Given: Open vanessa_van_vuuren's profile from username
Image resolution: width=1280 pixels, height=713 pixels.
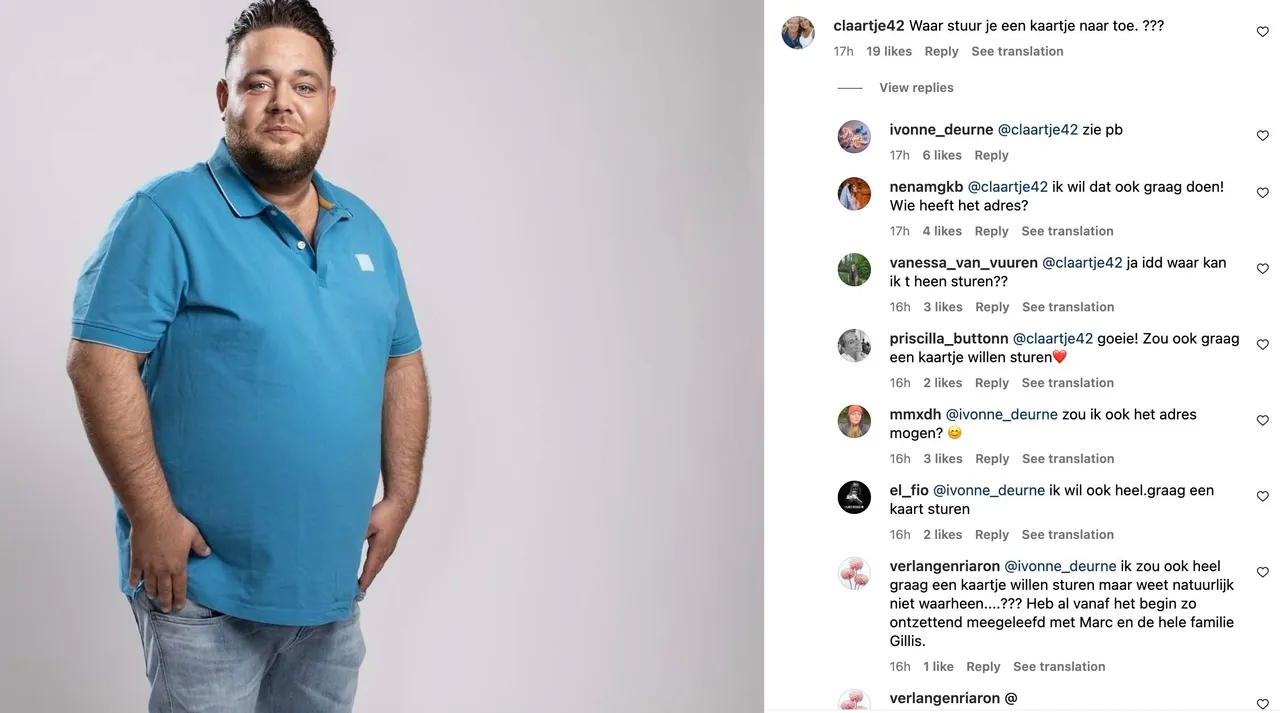Looking at the screenshot, I should pyautogui.click(x=964, y=263).
